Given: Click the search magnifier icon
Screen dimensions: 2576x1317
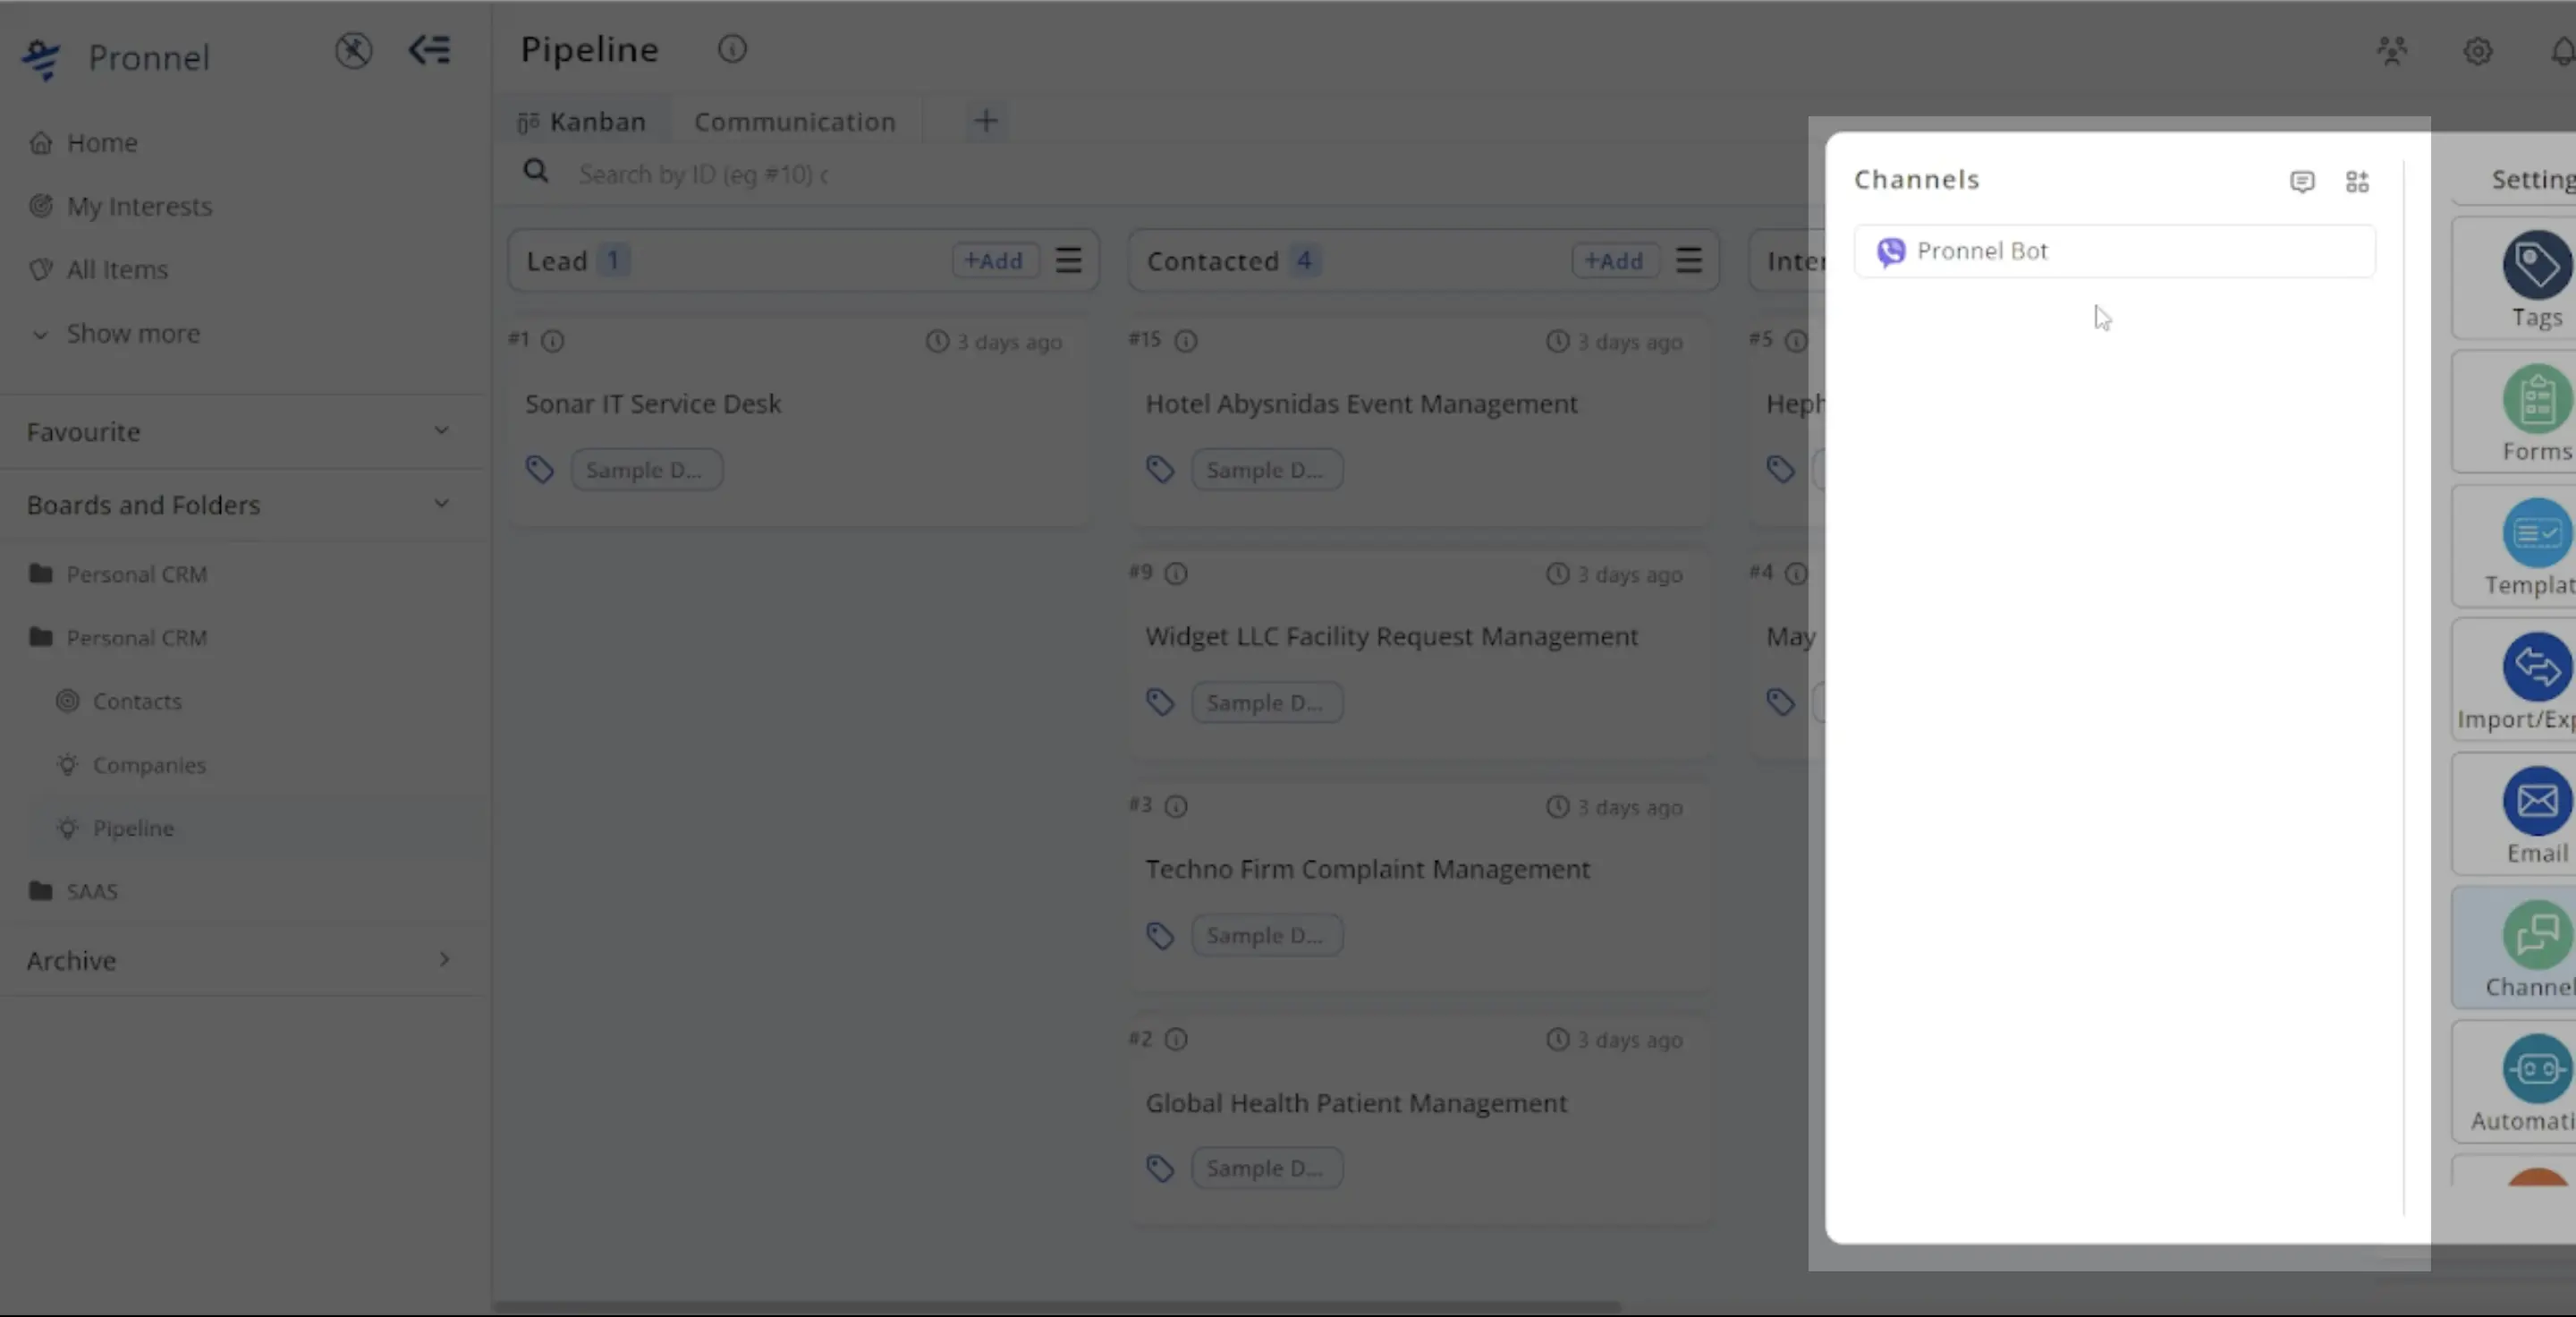Looking at the screenshot, I should pyautogui.click(x=536, y=172).
